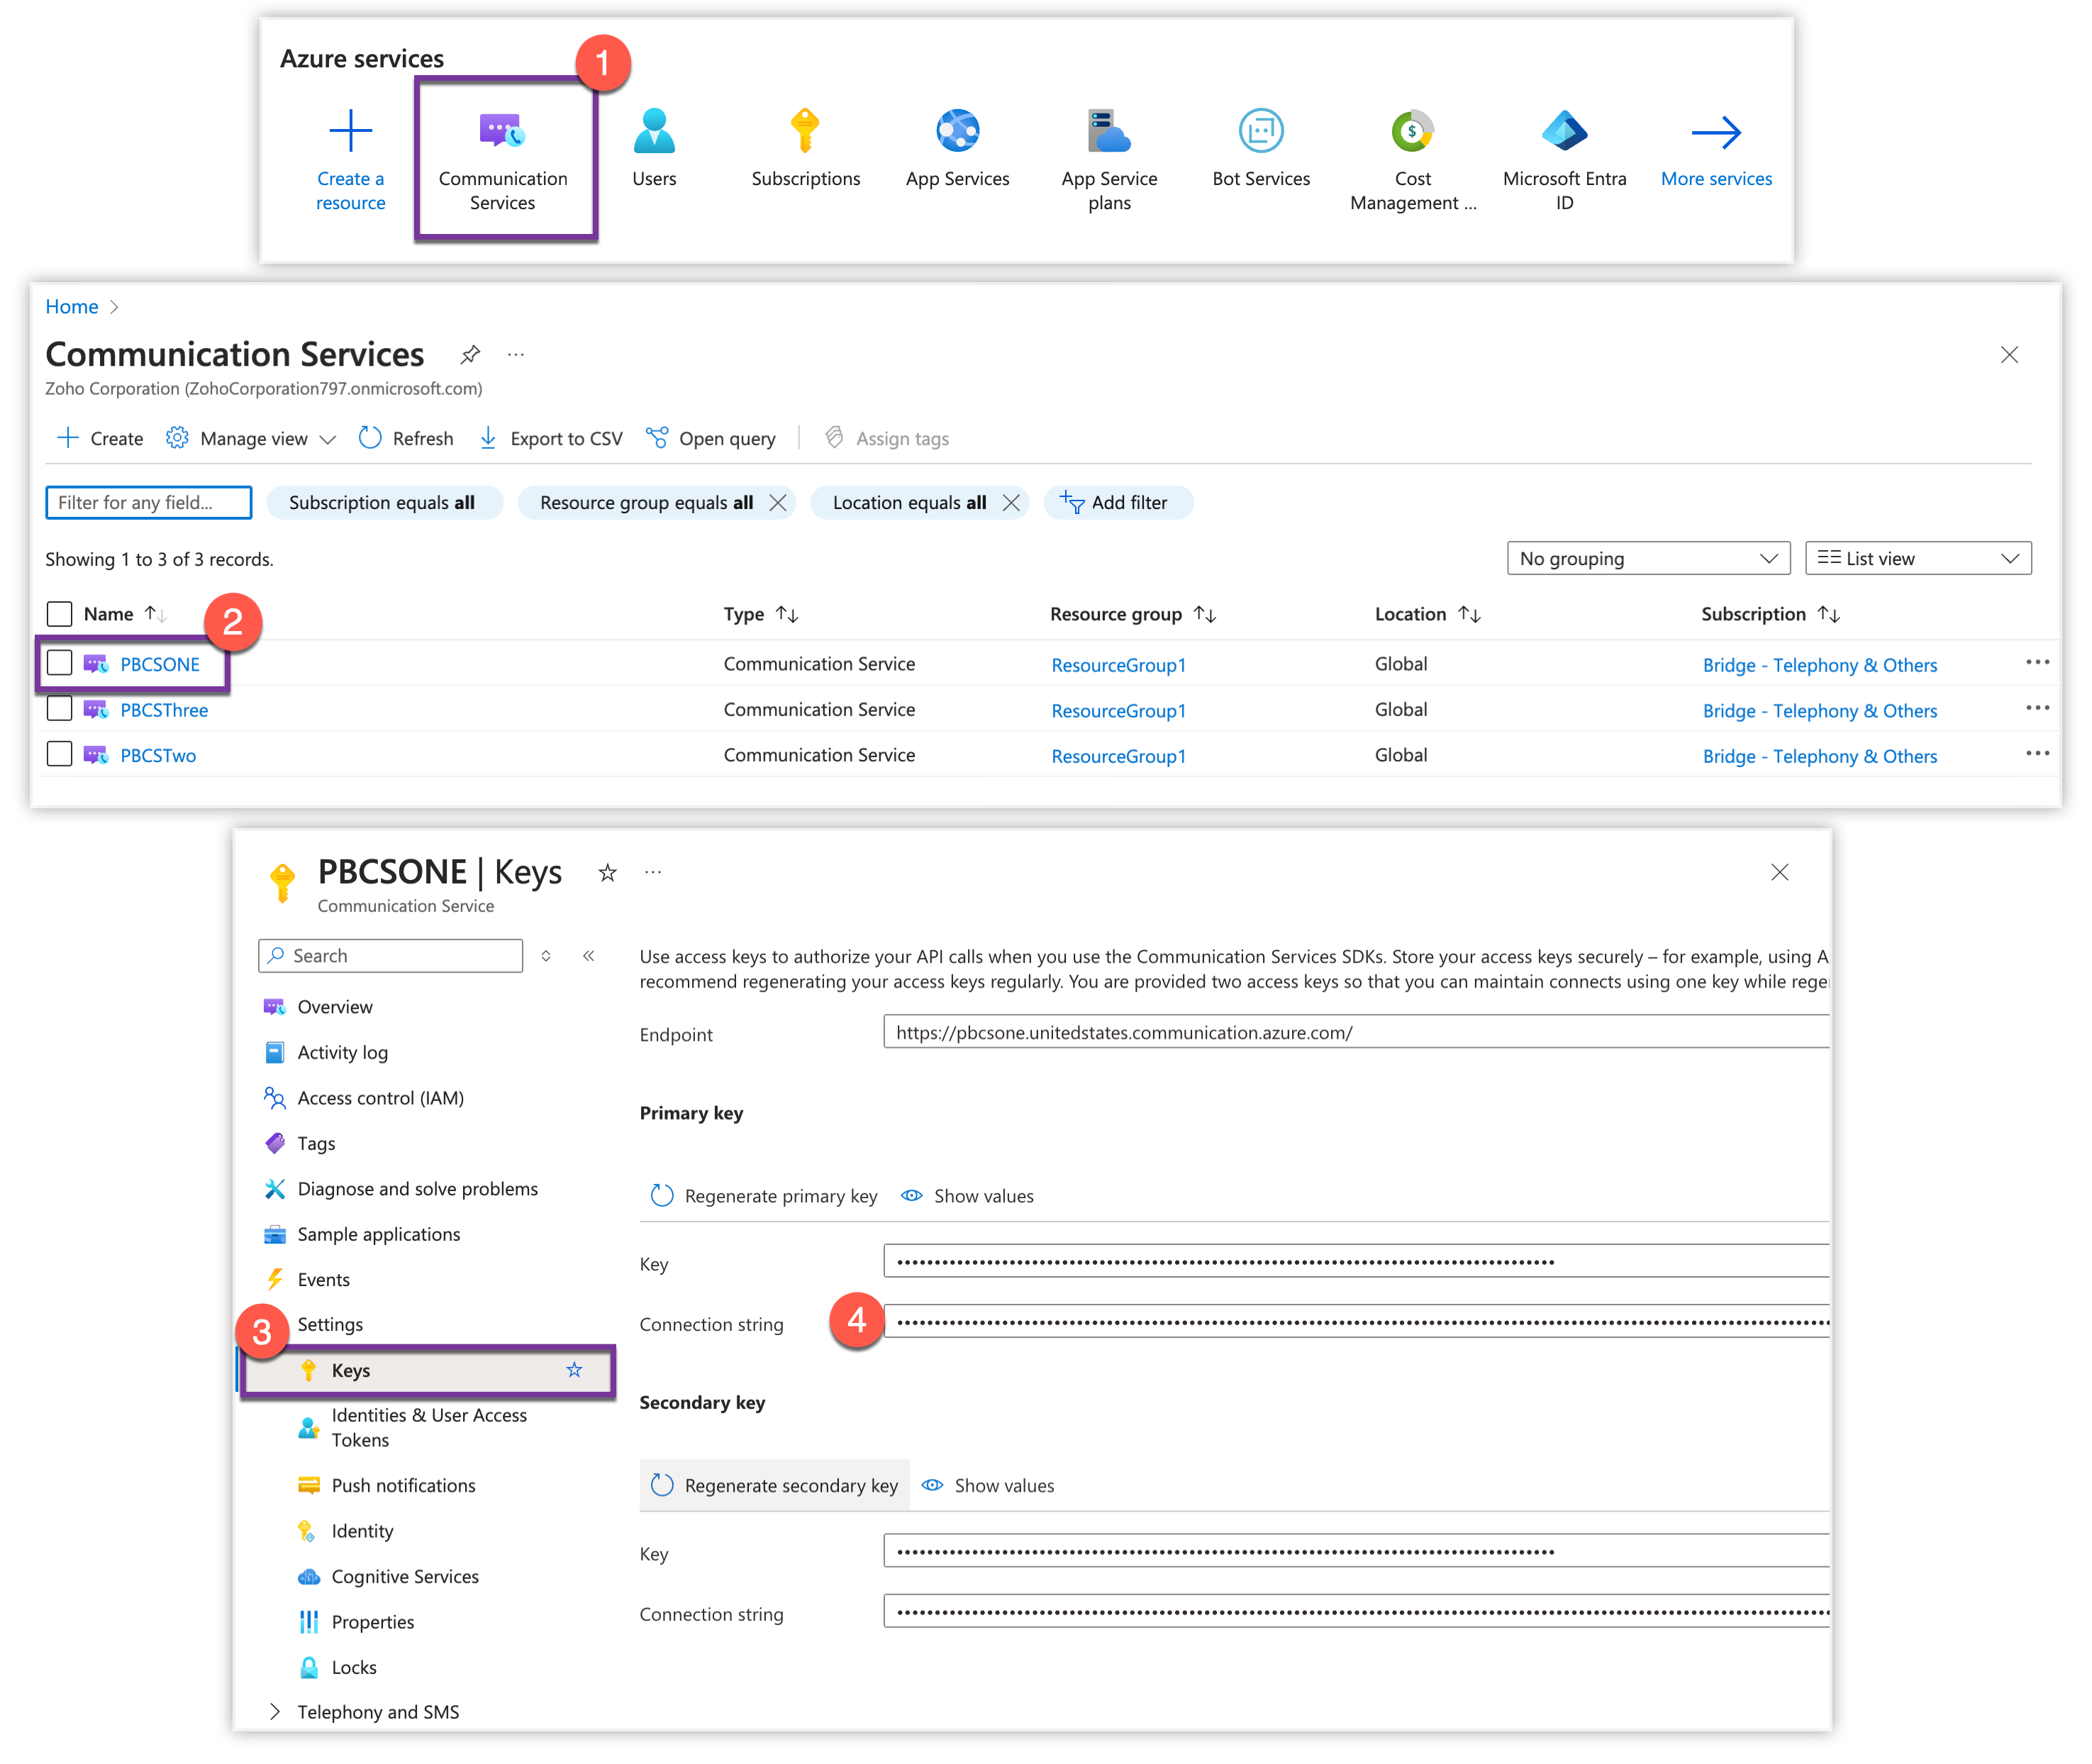The image size is (2092, 1764).
Task: Open the No grouping dropdown
Action: [1648, 558]
